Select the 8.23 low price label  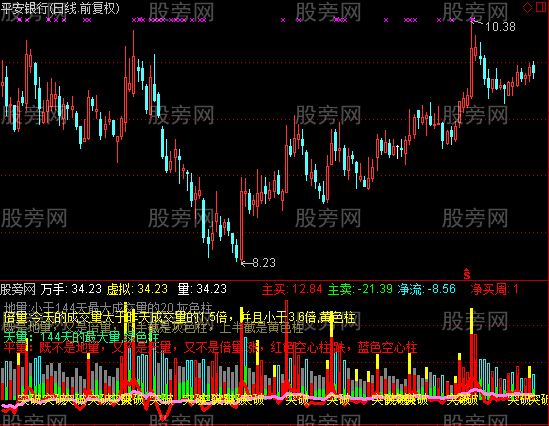click(264, 263)
